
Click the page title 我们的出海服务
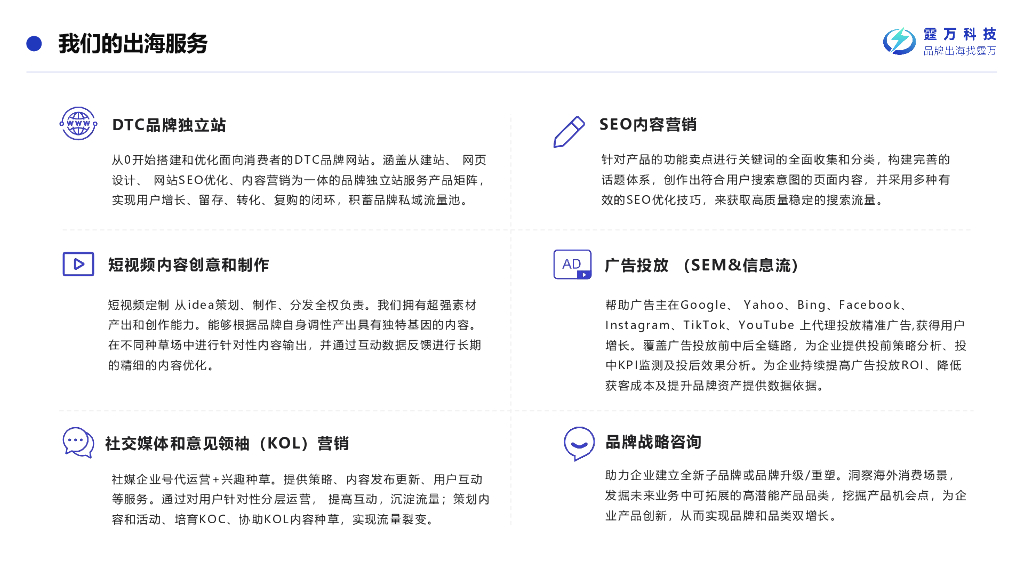(133, 44)
